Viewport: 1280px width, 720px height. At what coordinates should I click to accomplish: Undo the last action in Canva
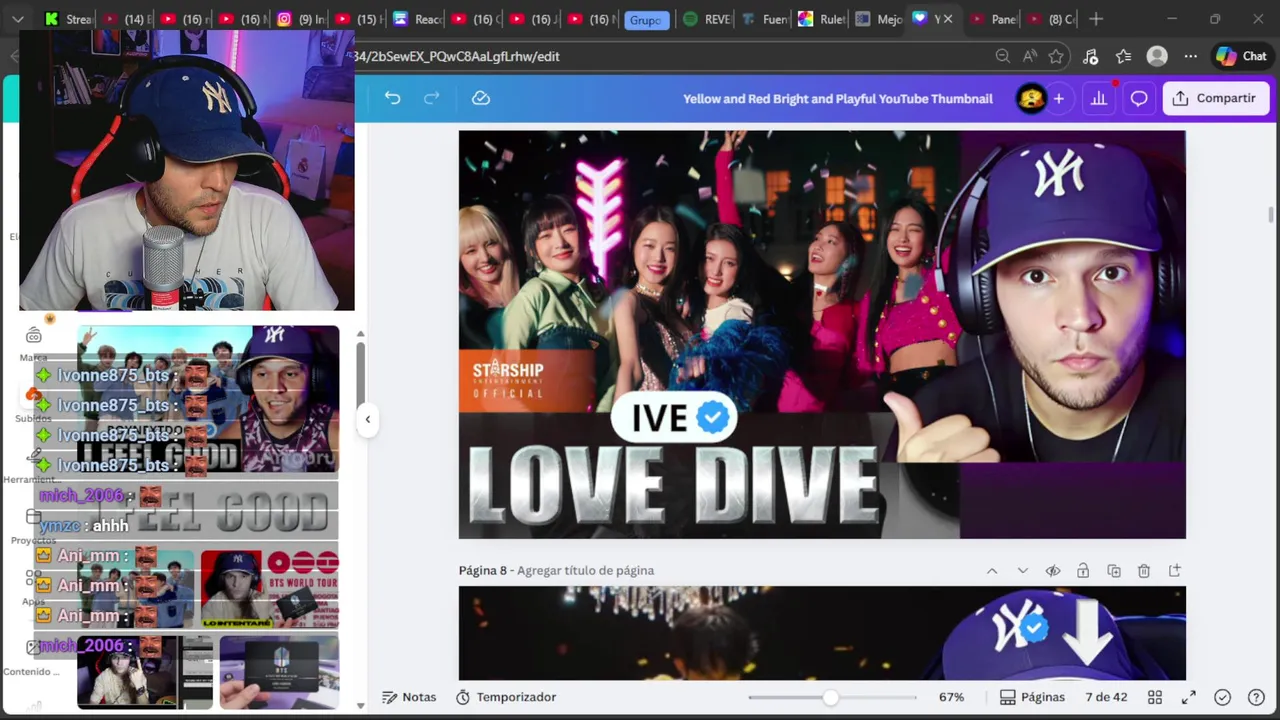(392, 98)
